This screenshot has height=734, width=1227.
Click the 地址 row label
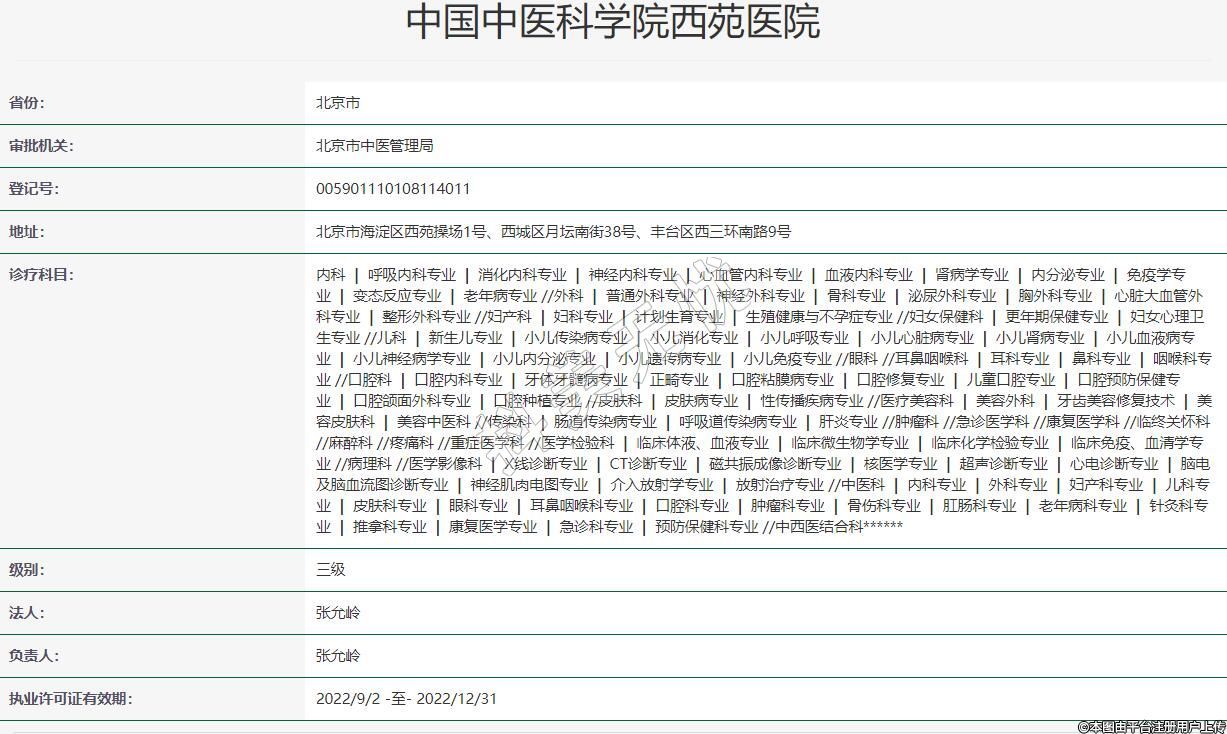coord(27,232)
